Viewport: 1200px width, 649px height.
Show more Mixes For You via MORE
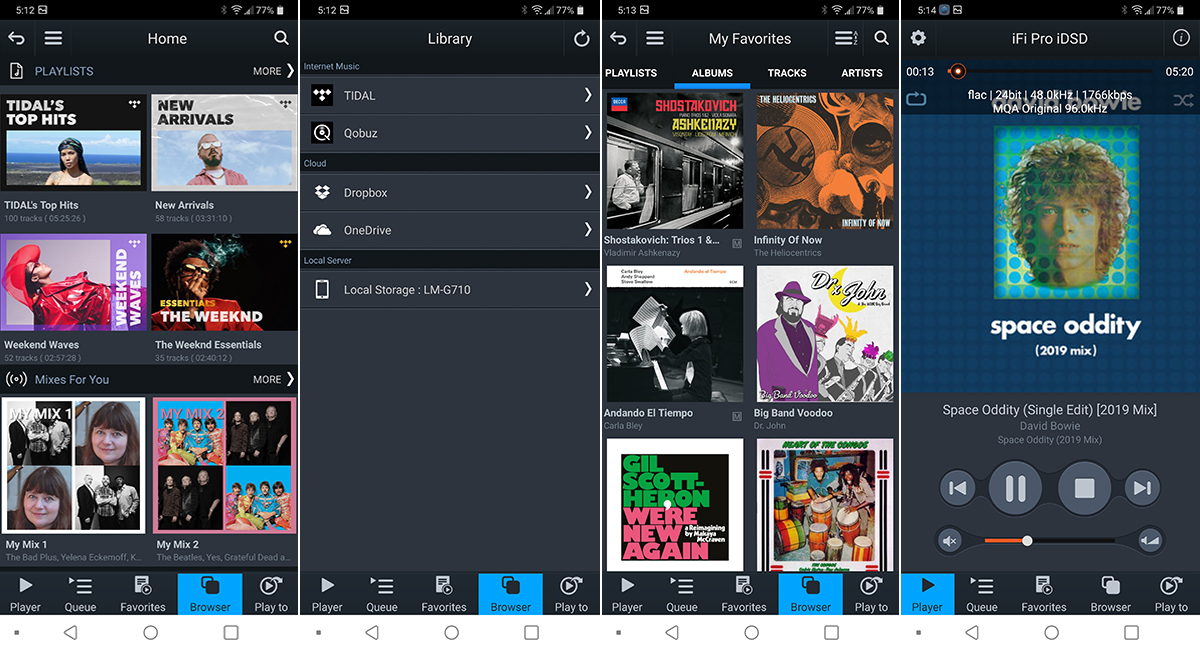point(274,379)
